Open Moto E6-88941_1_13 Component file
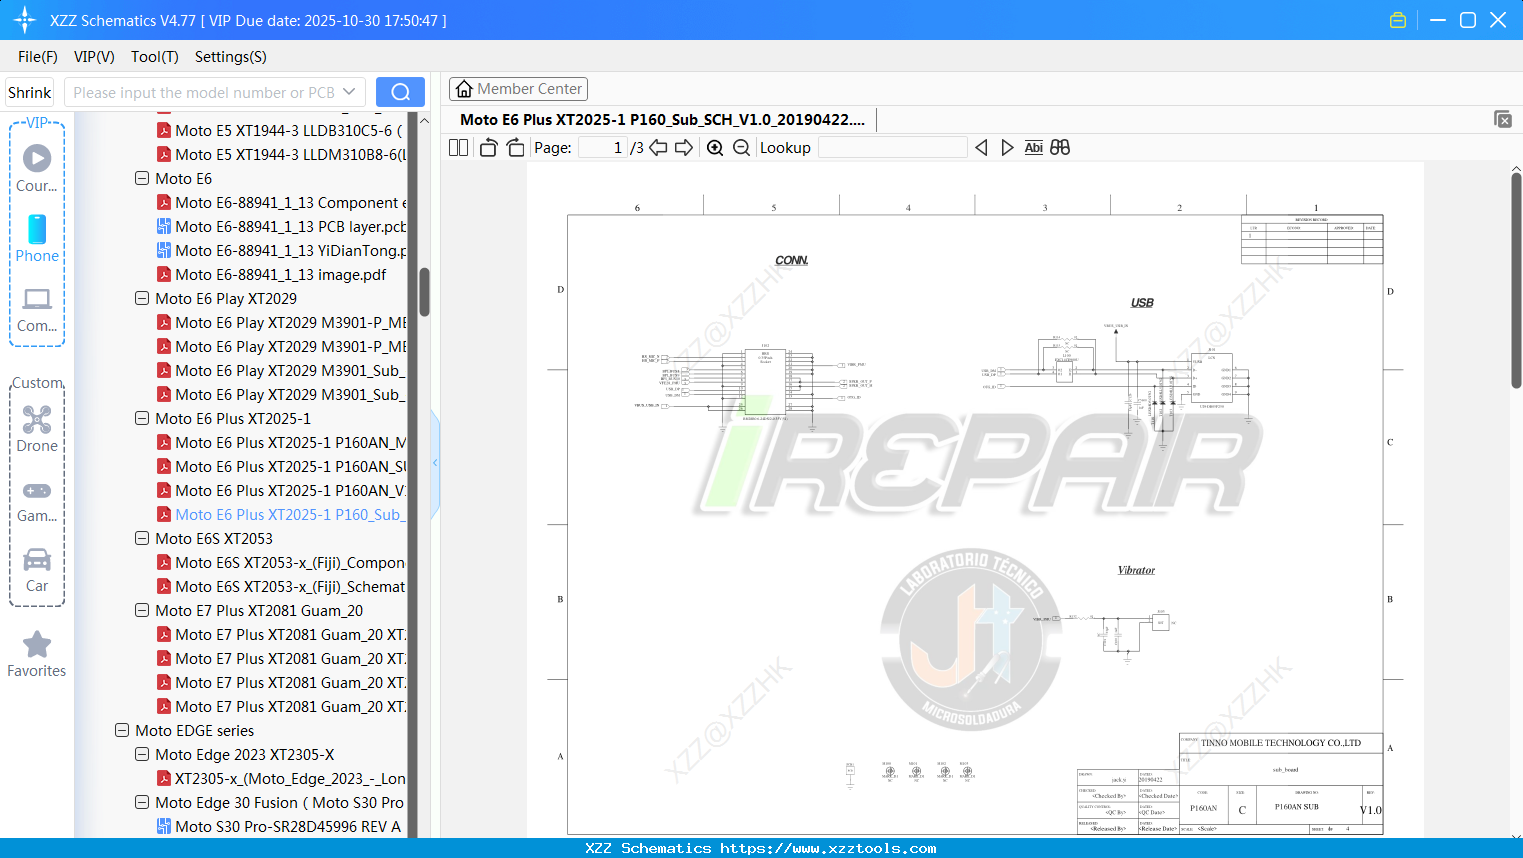This screenshot has height=858, width=1523. 281,203
